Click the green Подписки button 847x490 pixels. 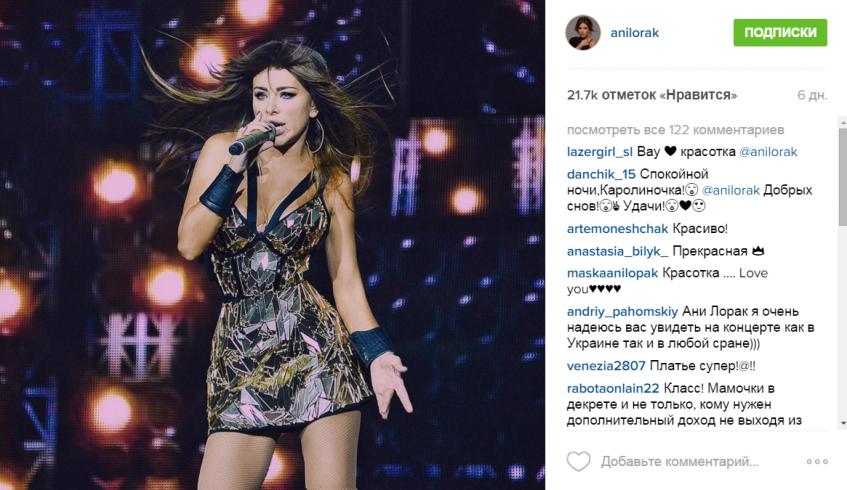pyautogui.click(x=780, y=32)
